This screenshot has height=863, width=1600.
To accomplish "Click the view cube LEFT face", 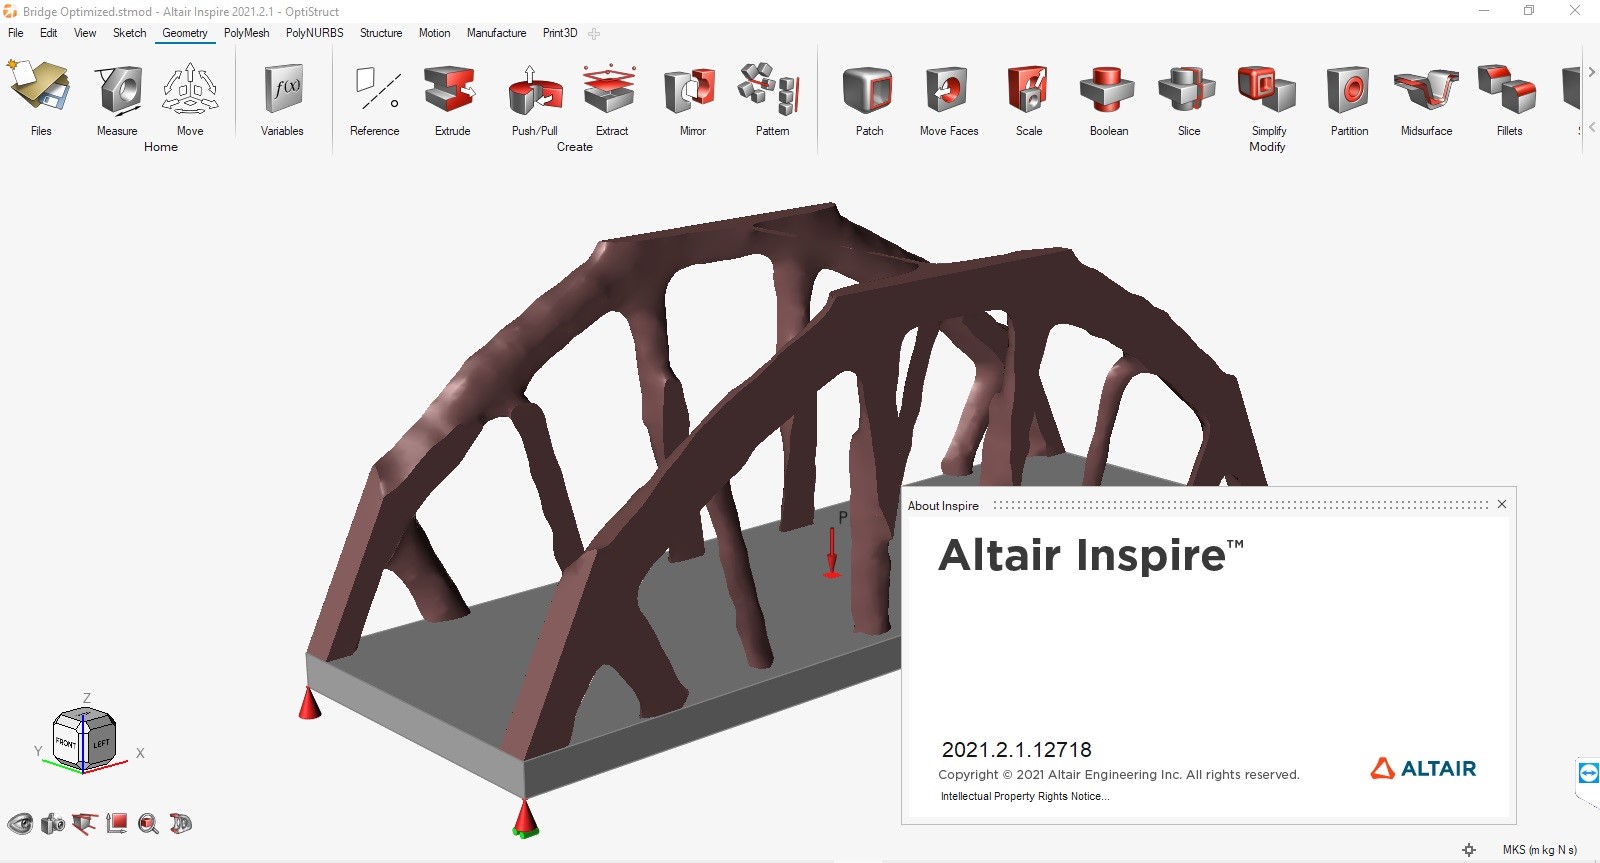I will (101, 744).
